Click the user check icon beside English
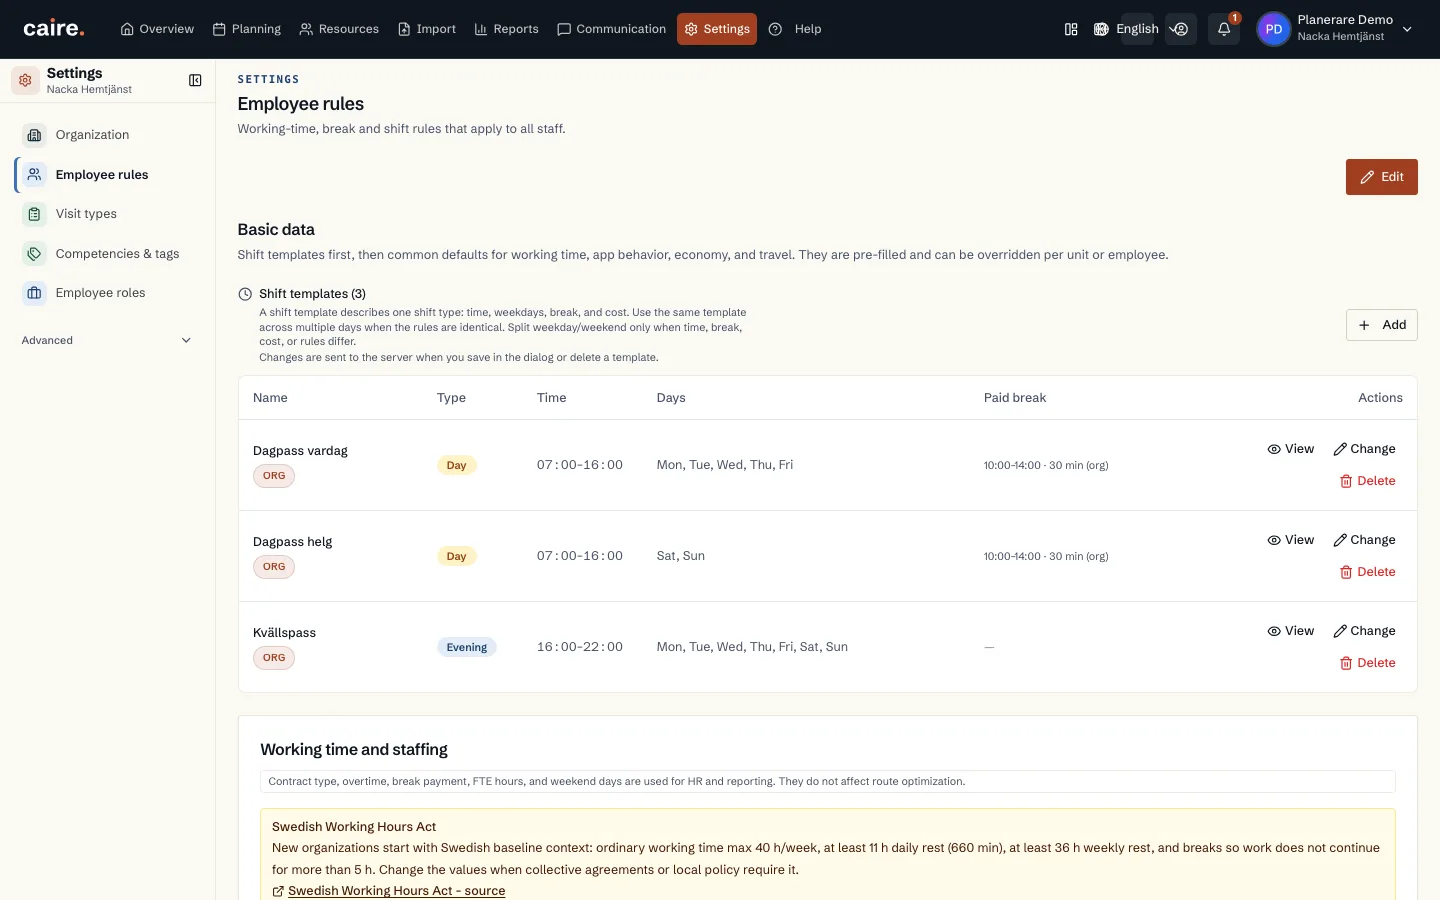The image size is (1440, 900). 1181,29
